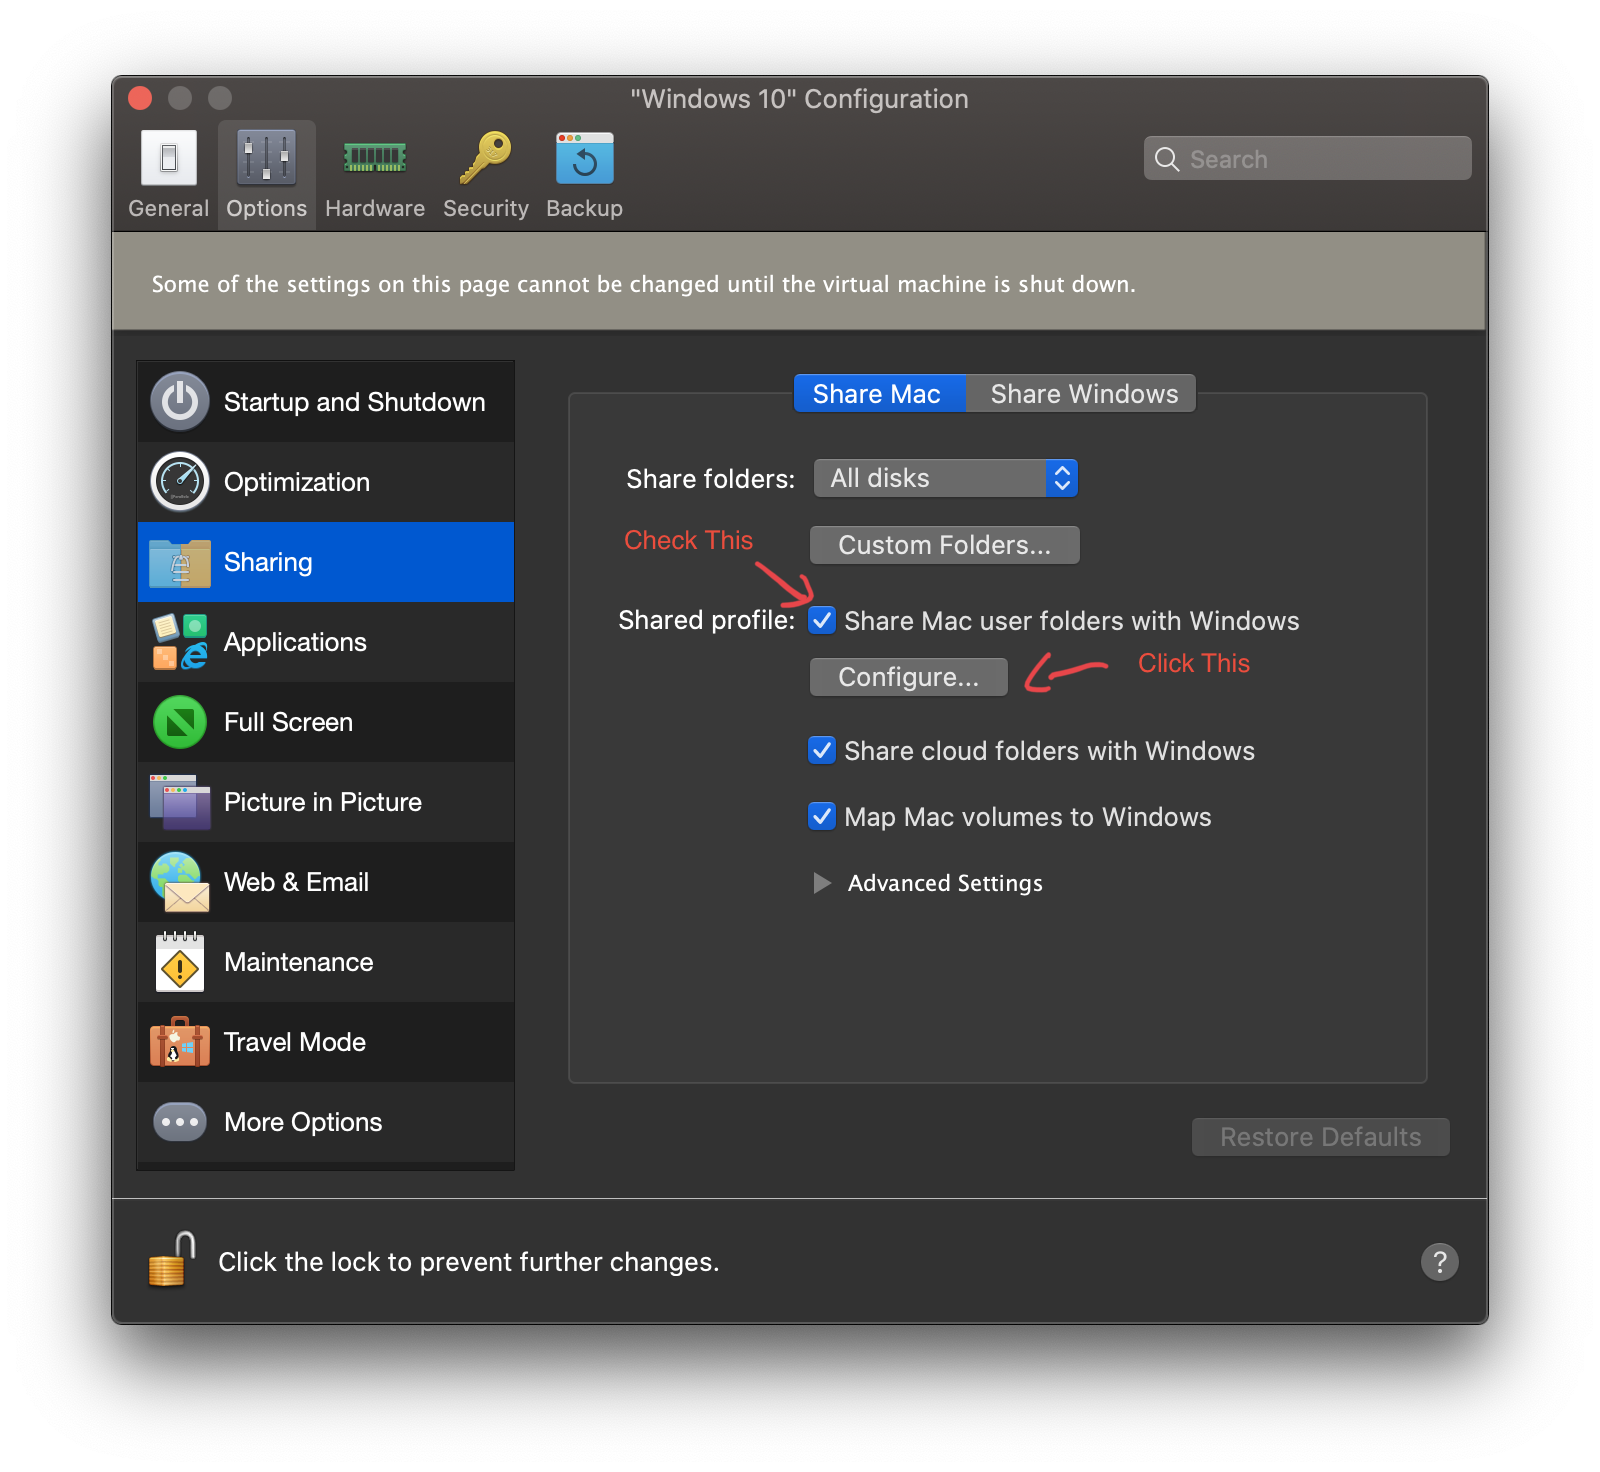Click the Applications sidebar icon
Viewport: 1600px width, 1472px height.
tap(180, 642)
